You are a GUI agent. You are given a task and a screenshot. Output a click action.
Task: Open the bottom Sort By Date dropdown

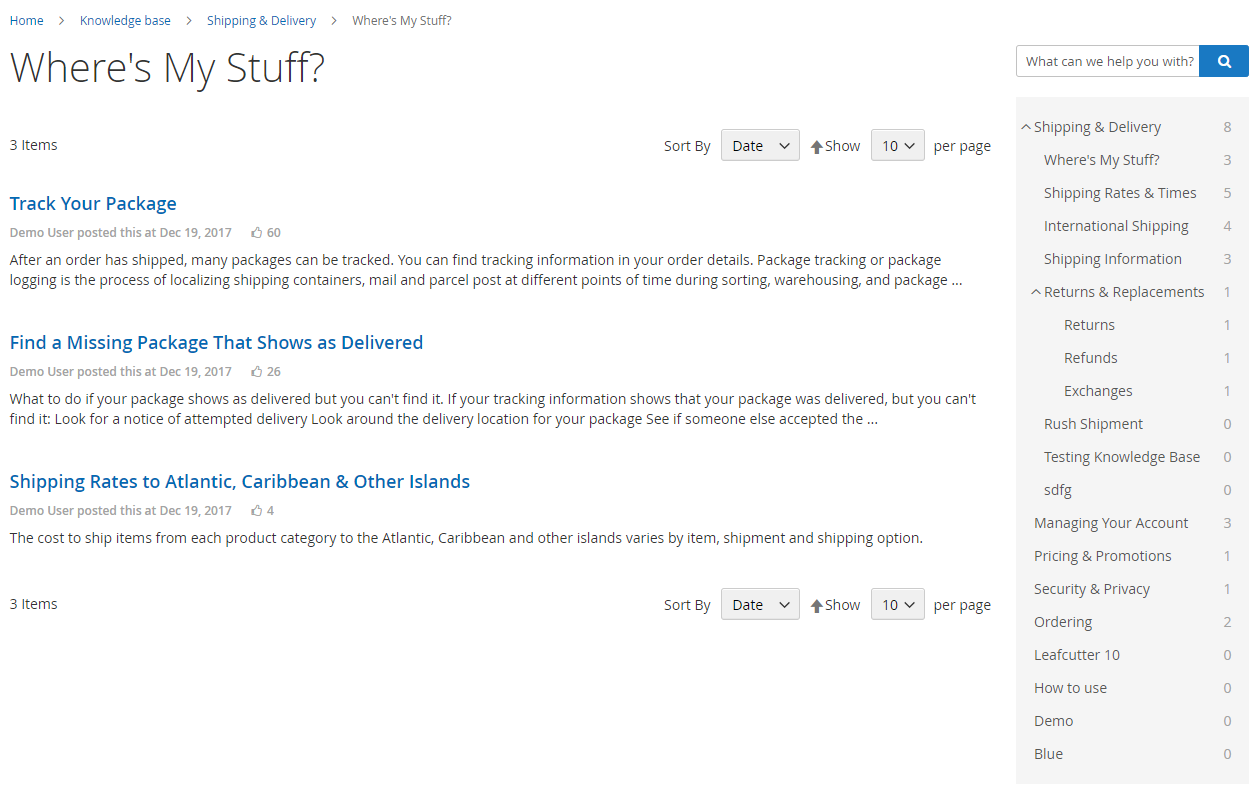[760, 605]
